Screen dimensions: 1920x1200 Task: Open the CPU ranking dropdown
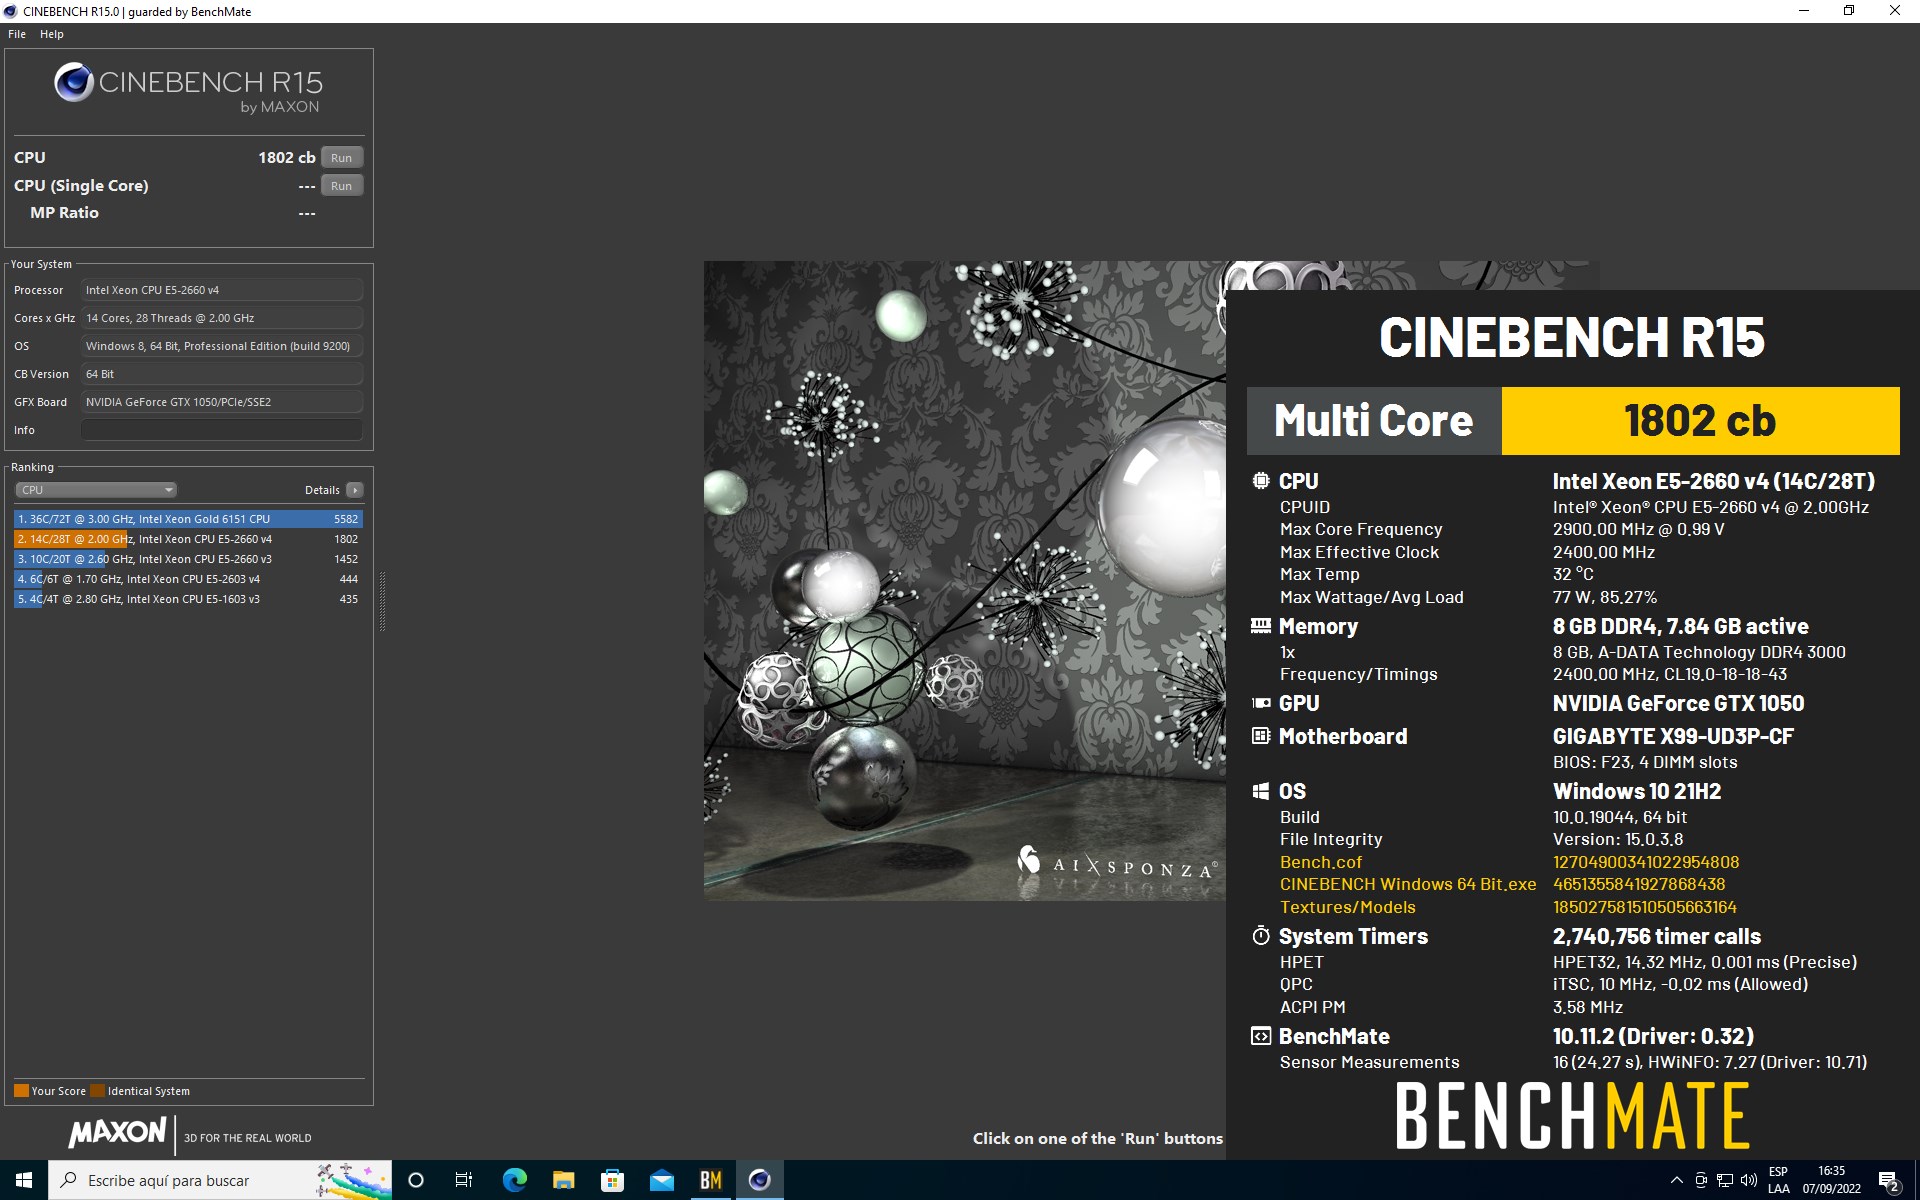point(96,490)
